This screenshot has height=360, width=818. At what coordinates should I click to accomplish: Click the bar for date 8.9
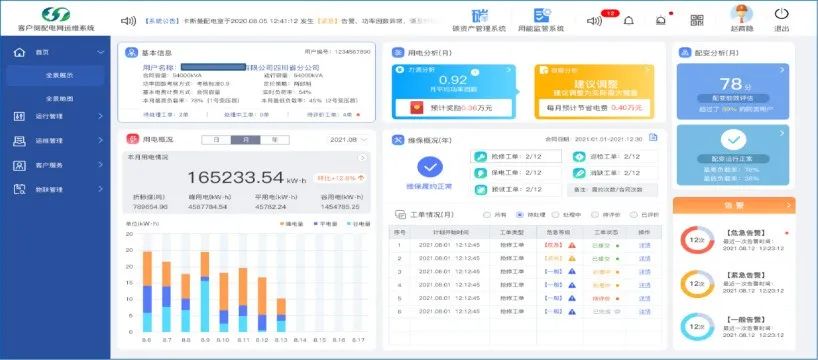(205, 292)
